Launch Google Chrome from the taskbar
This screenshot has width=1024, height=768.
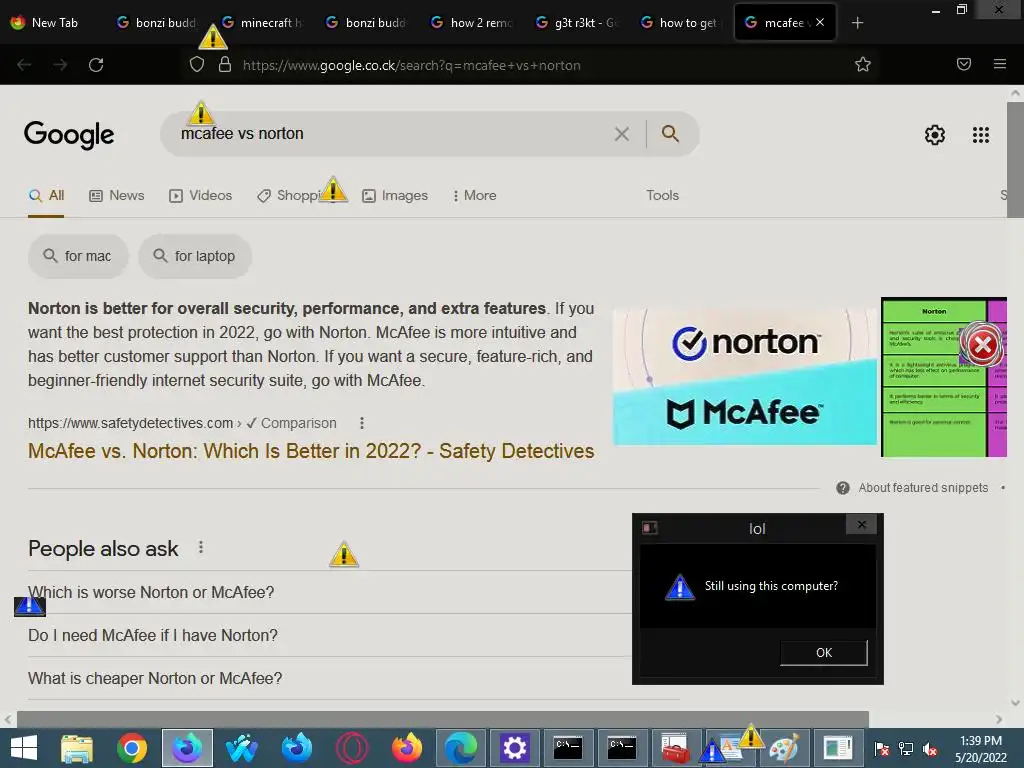pos(132,748)
